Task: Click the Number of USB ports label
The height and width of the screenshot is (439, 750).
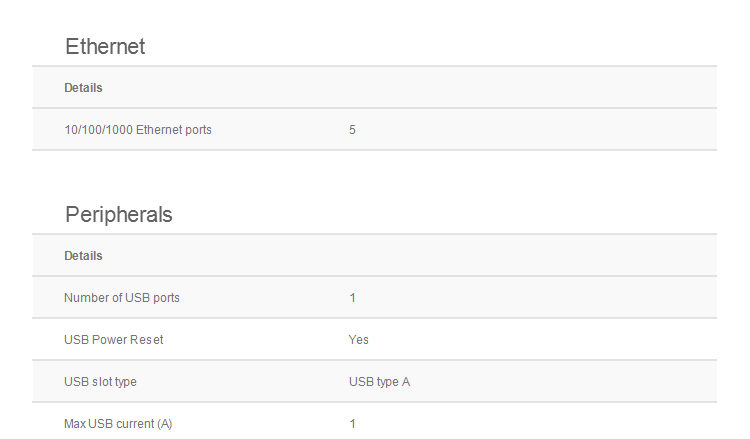Action: [x=122, y=298]
